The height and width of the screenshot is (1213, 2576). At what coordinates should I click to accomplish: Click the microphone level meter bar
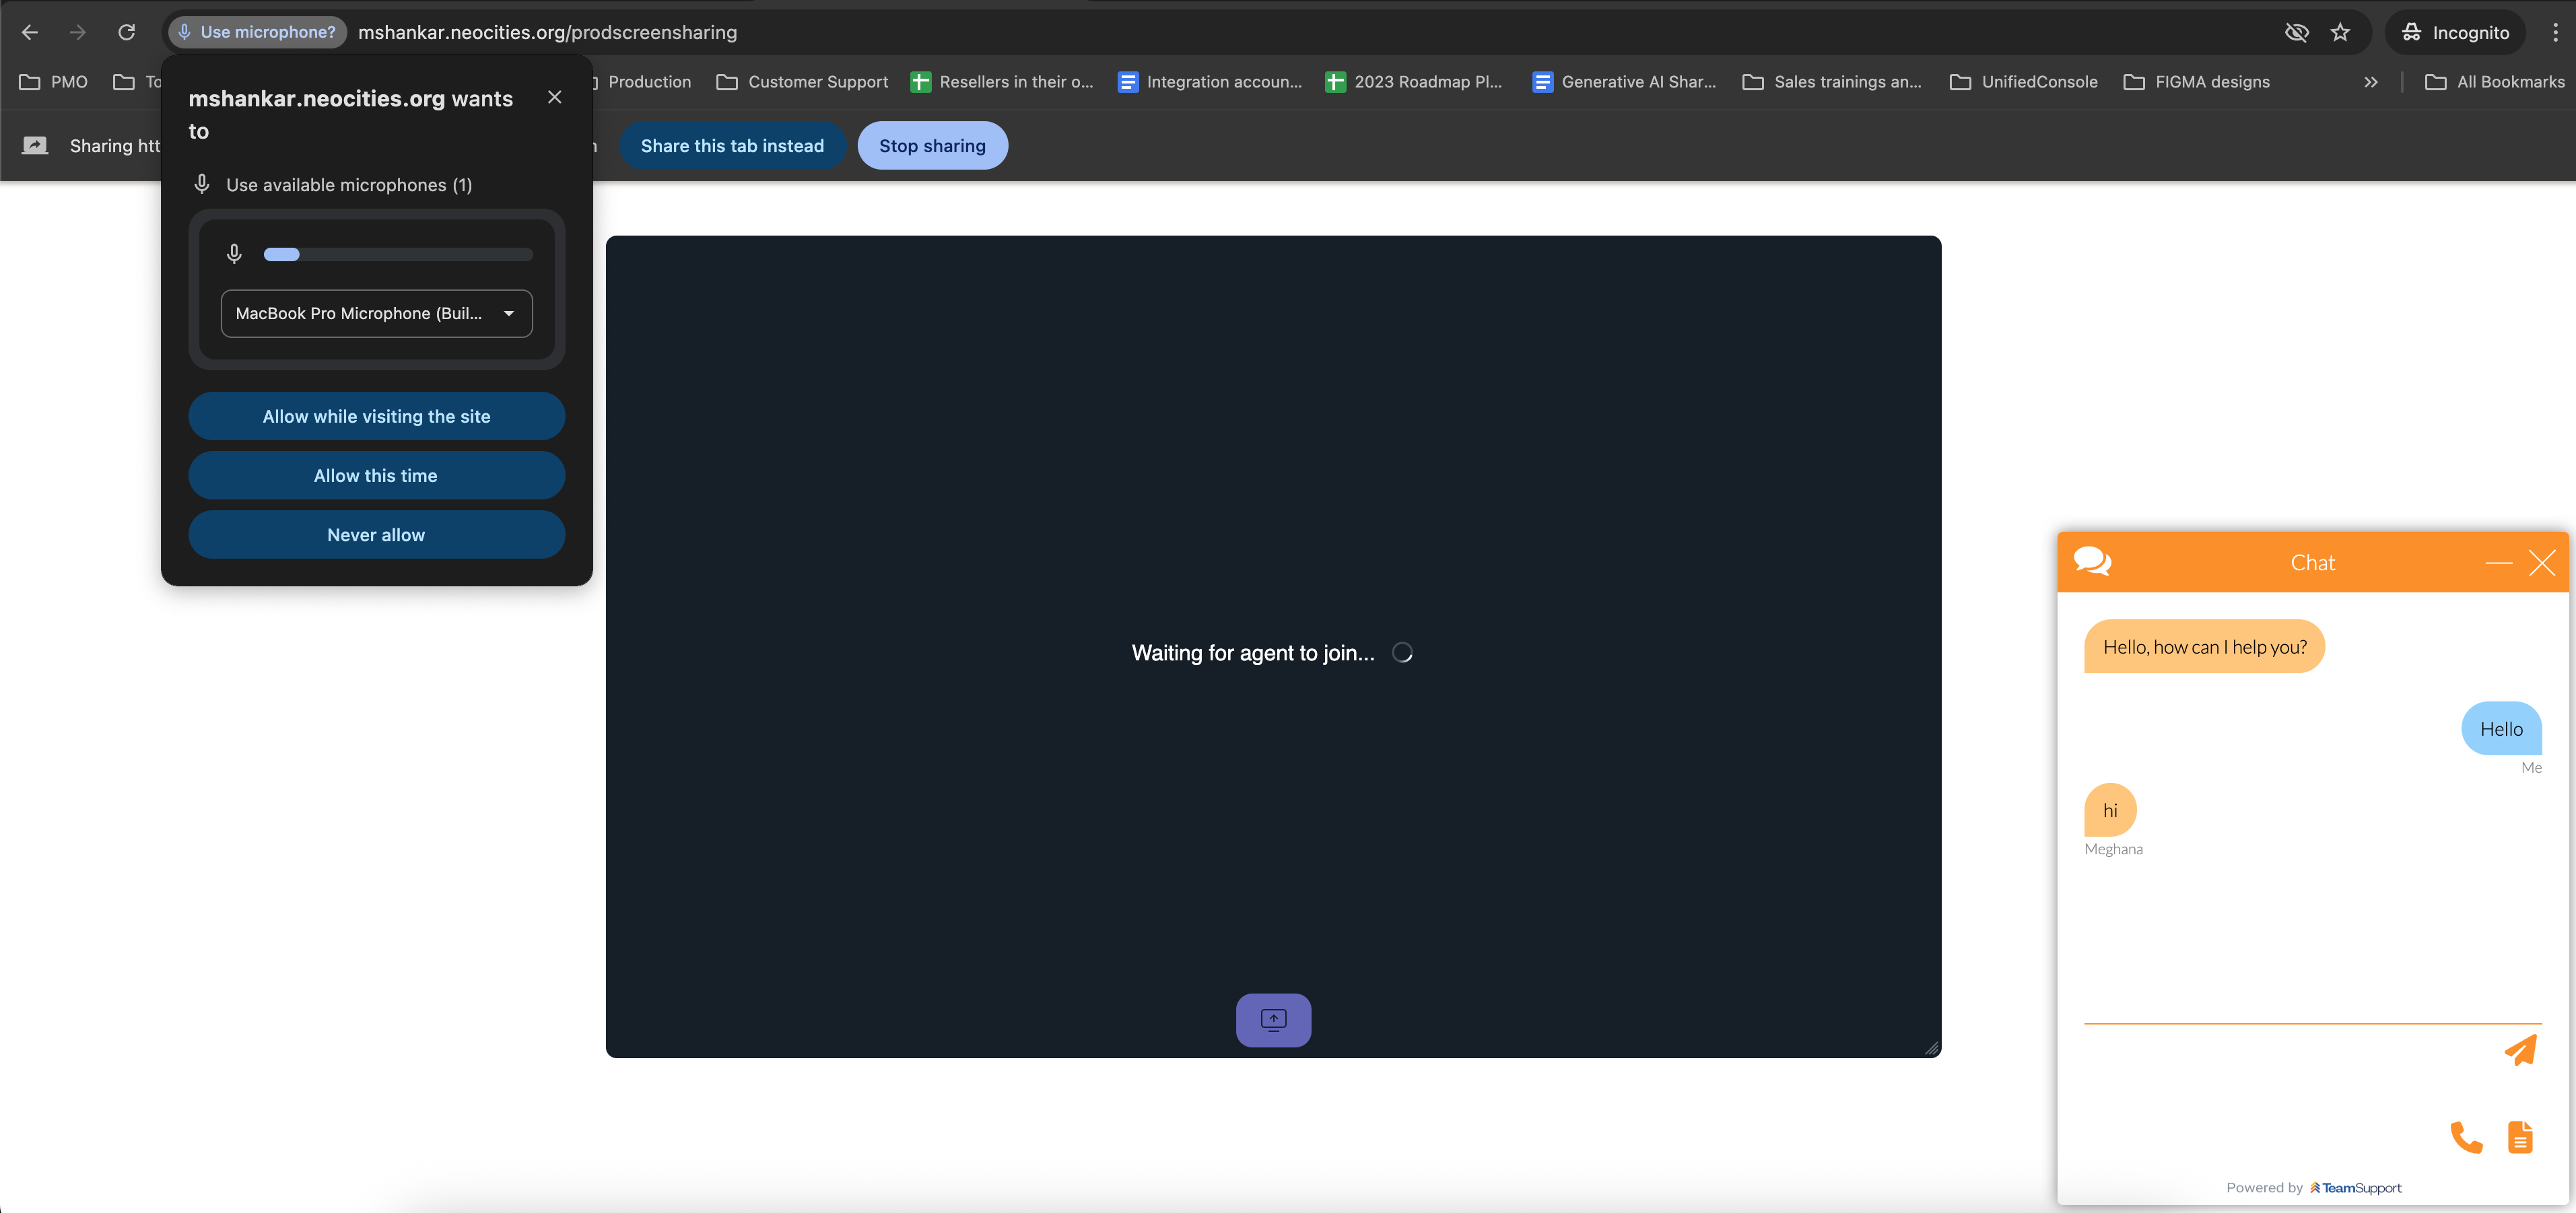click(397, 254)
